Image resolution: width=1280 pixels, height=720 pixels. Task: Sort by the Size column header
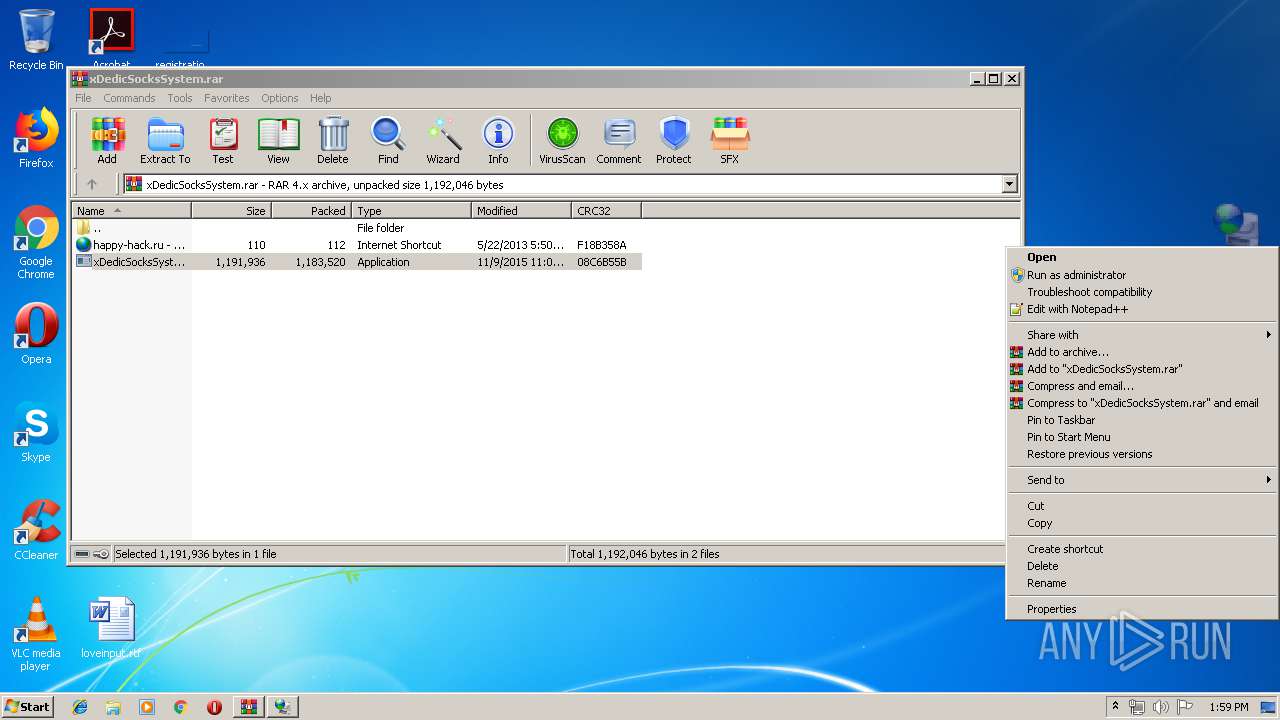(x=231, y=211)
